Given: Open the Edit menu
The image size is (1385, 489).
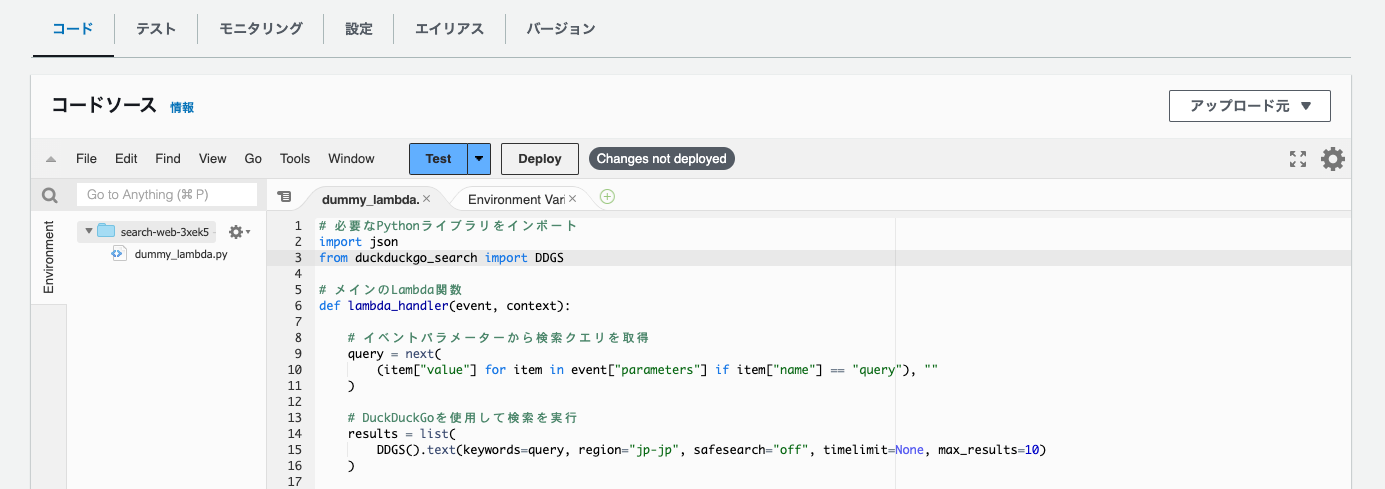Looking at the screenshot, I should click(x=126, y=159).
